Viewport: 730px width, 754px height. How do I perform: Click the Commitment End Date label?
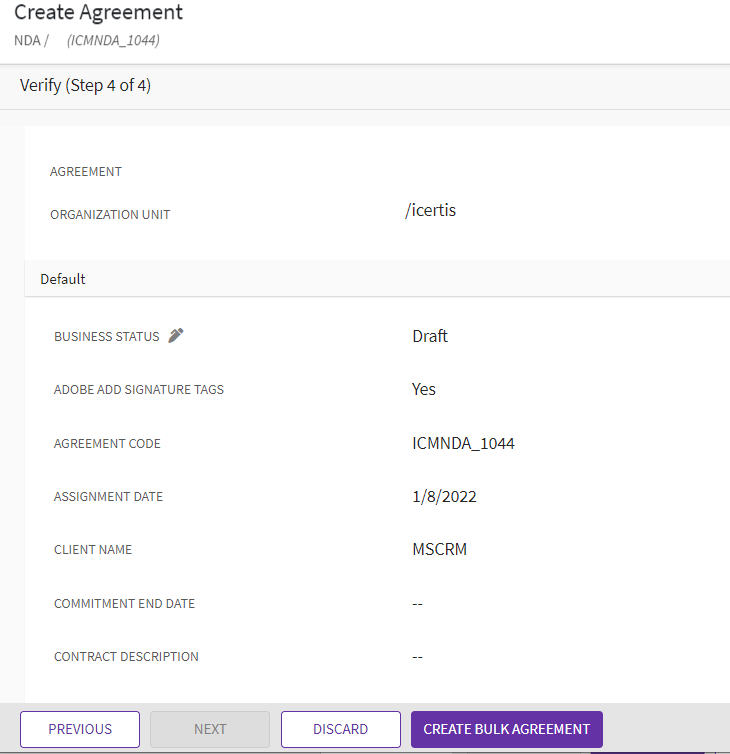[x=125, y=604]
